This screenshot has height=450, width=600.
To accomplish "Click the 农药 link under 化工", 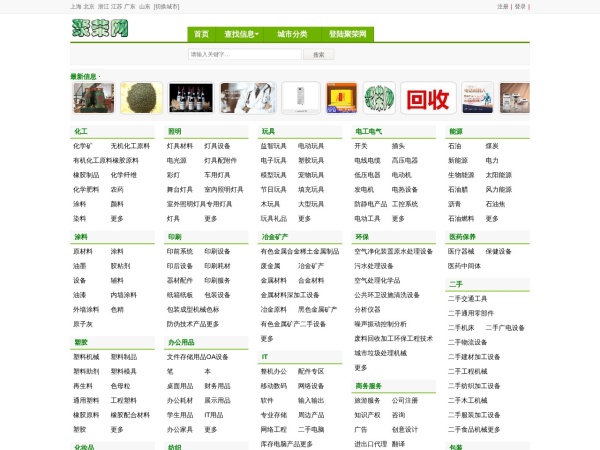I will [x=117, y=189].
